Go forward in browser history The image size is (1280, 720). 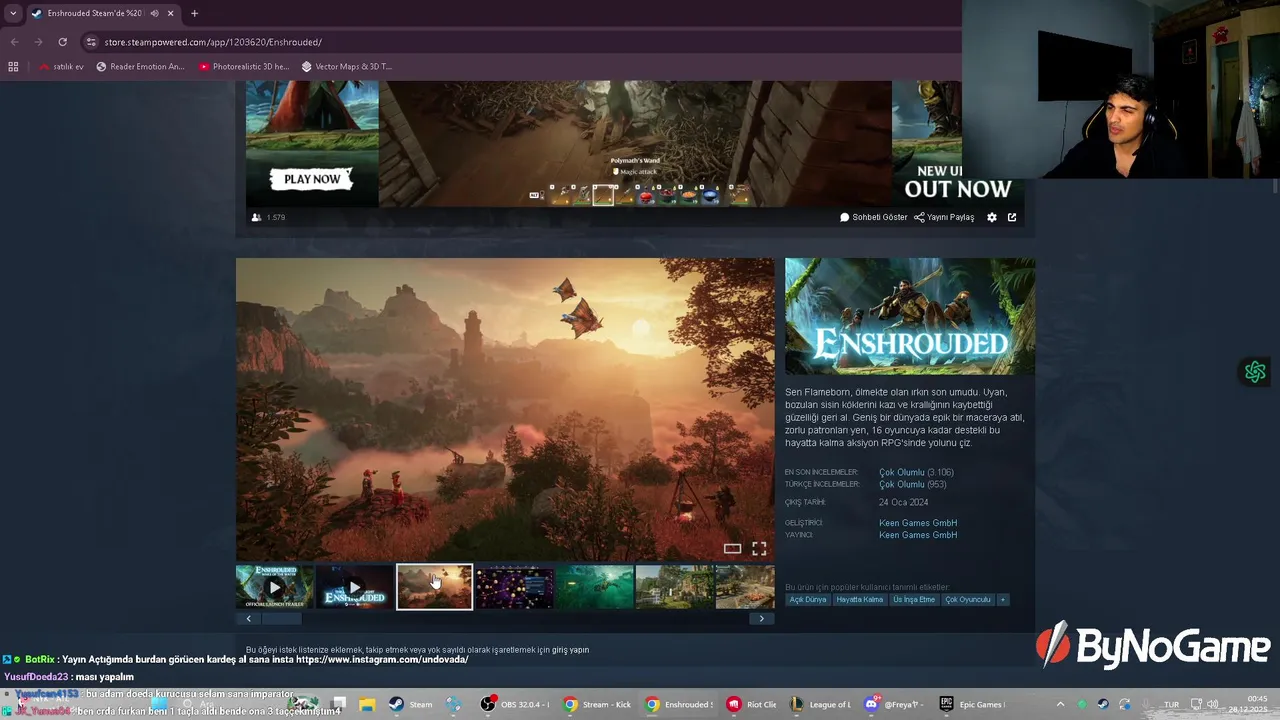click(x=38, y=42)
